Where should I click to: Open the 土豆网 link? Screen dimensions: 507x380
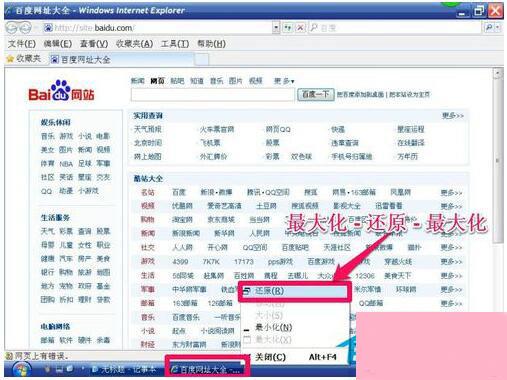pos(266,206)
